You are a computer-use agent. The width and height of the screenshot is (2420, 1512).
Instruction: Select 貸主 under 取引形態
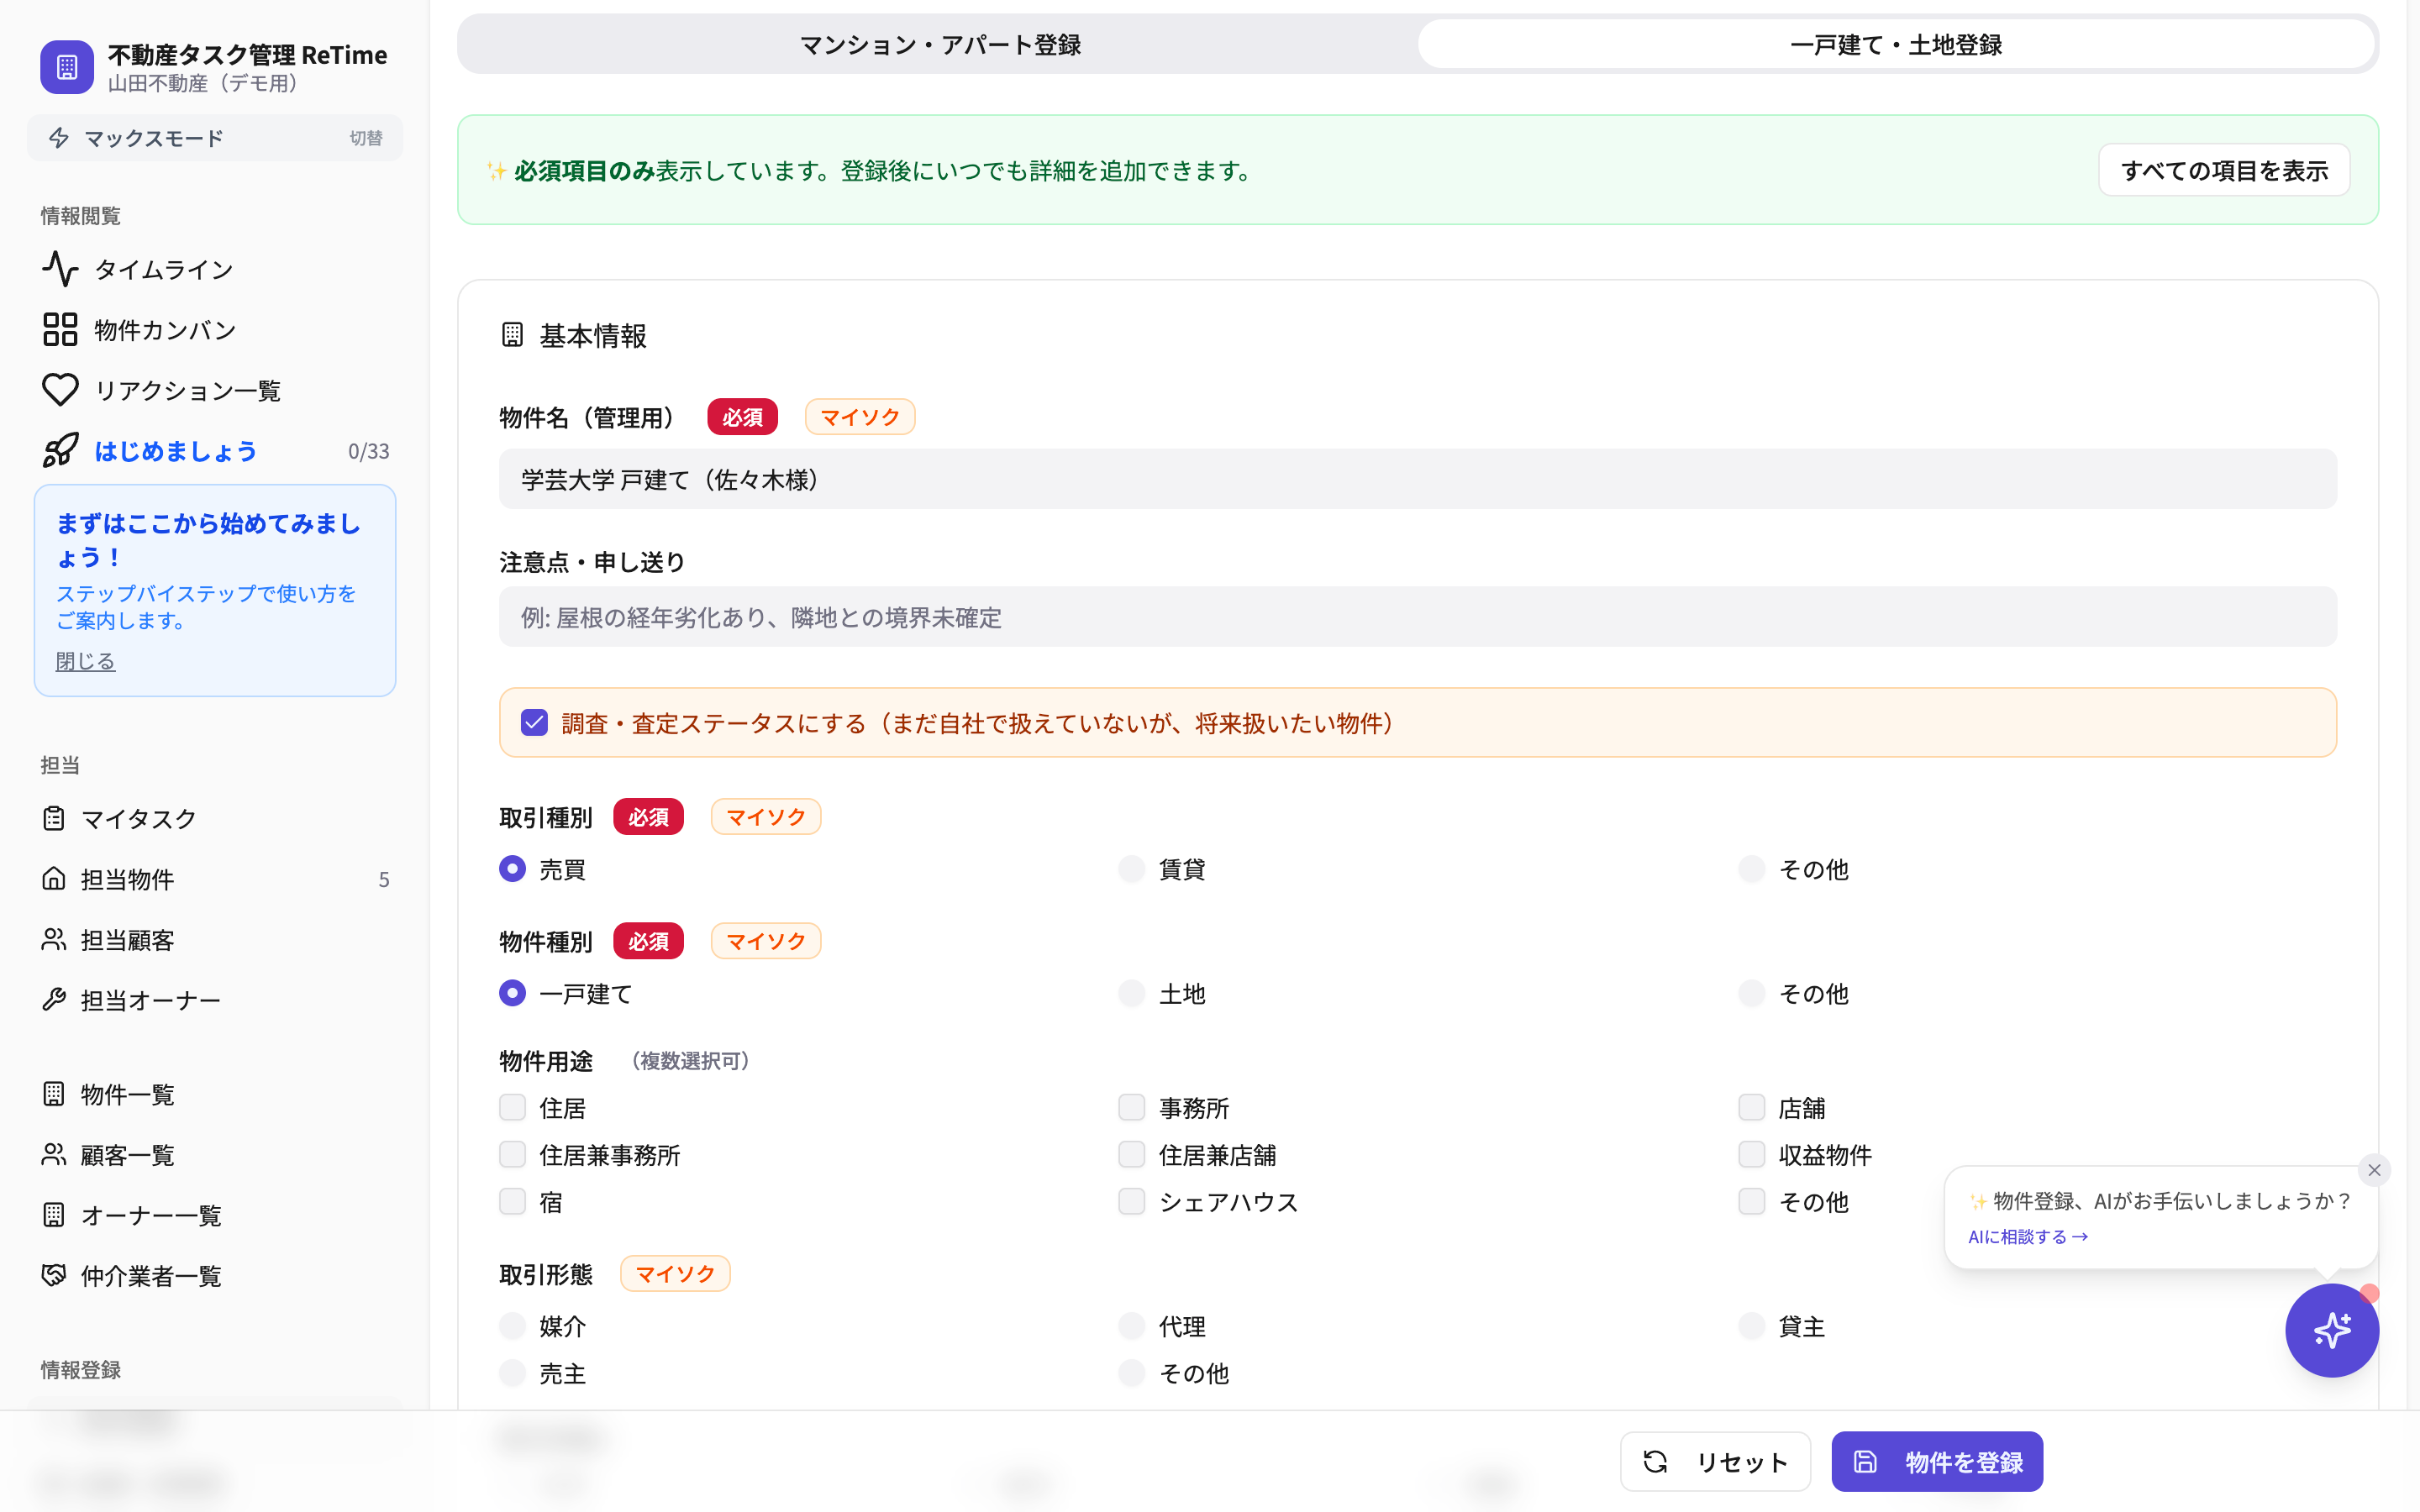(1751, 1326)
